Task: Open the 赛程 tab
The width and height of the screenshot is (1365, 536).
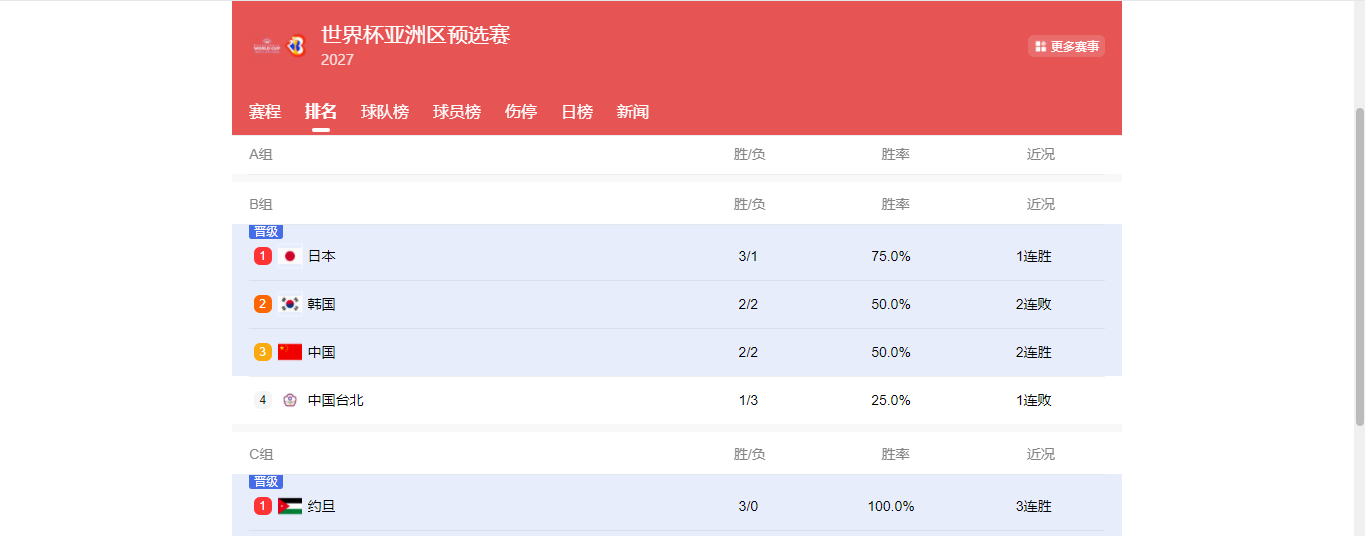Action: (x=265, y=112)
